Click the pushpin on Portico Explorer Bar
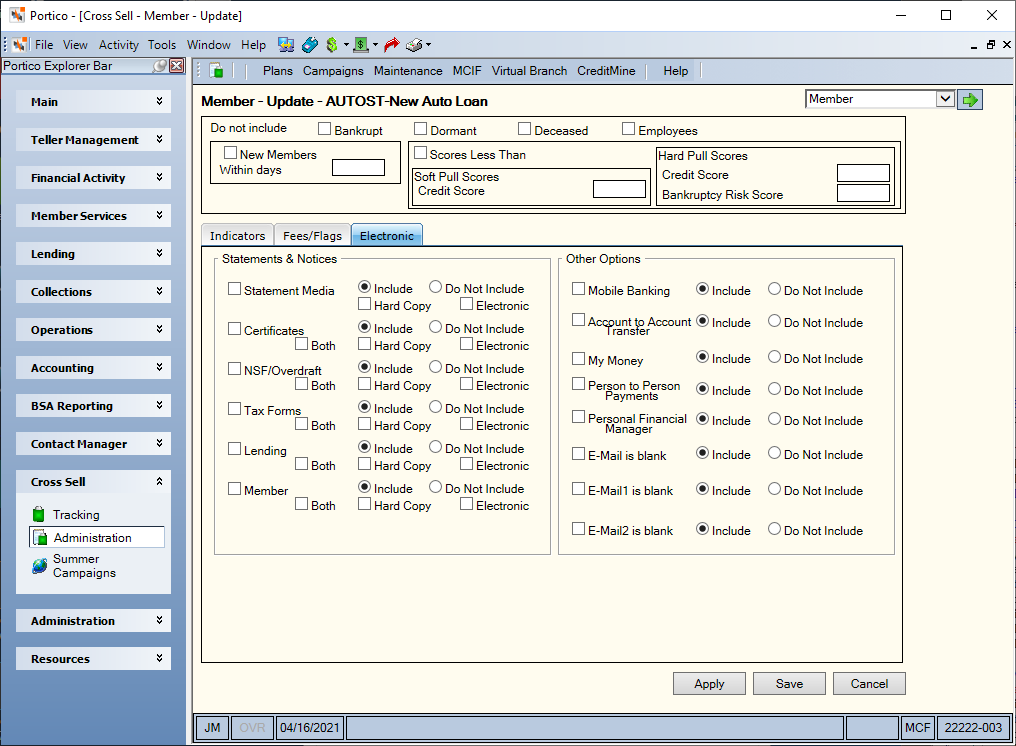 coord(159,65)
